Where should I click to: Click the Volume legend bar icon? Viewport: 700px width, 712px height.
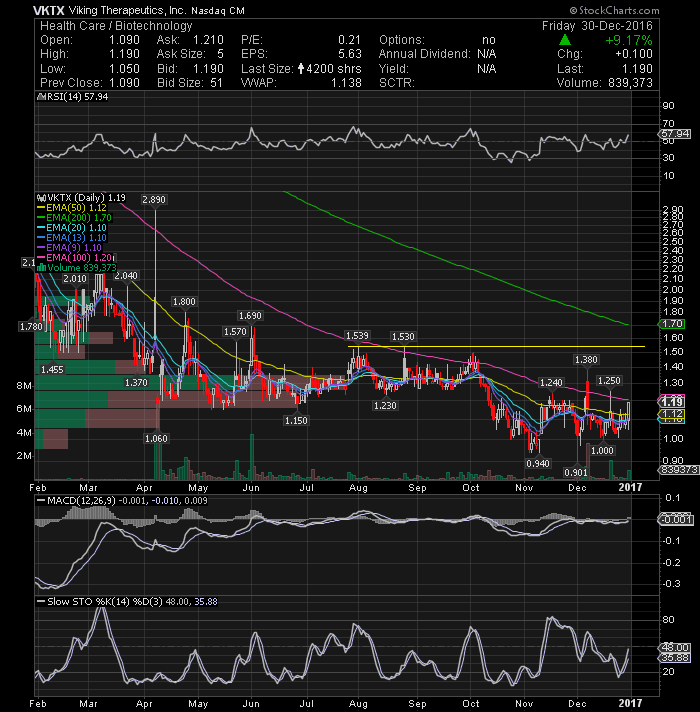coord(41,268)
